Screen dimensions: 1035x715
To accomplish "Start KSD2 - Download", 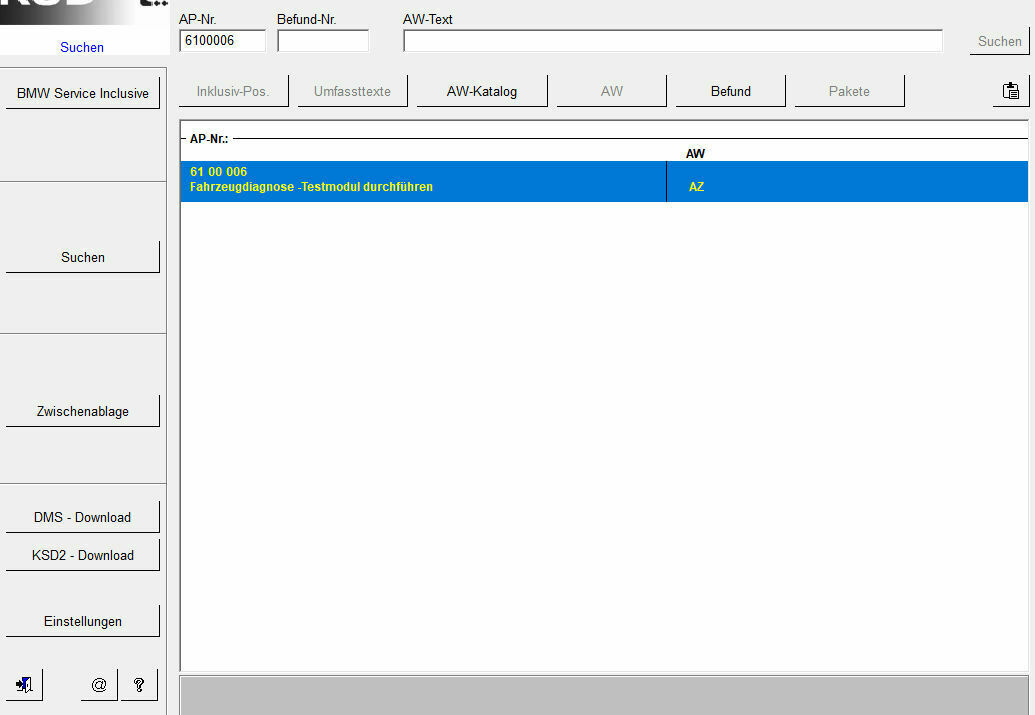I will tap(83, 555).
